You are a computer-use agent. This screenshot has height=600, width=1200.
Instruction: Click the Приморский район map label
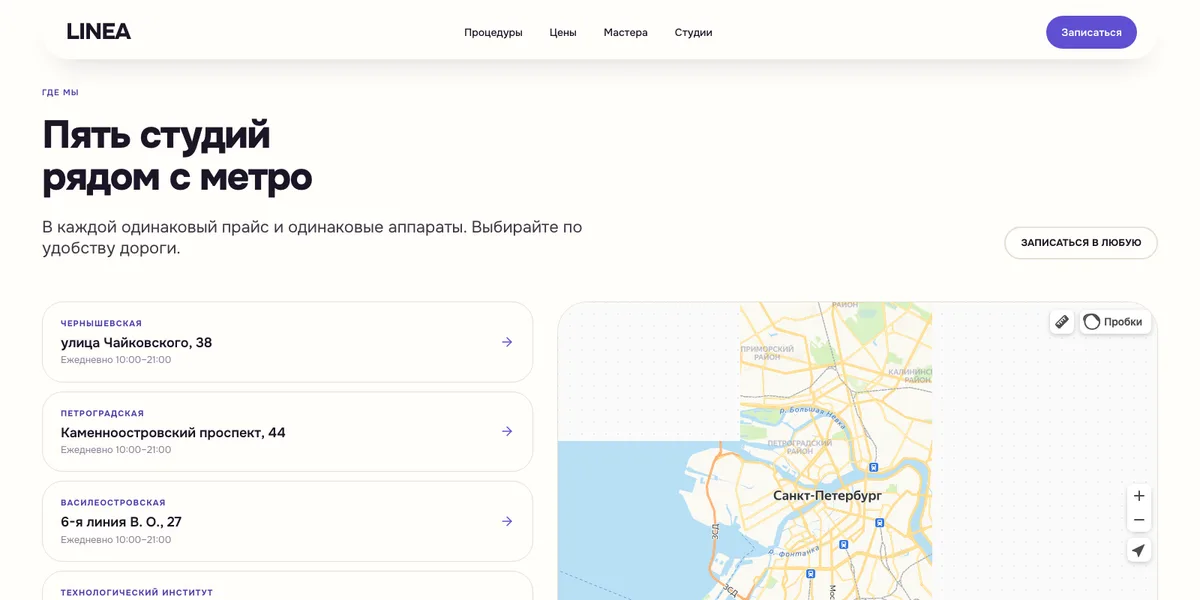coord(767,353)
